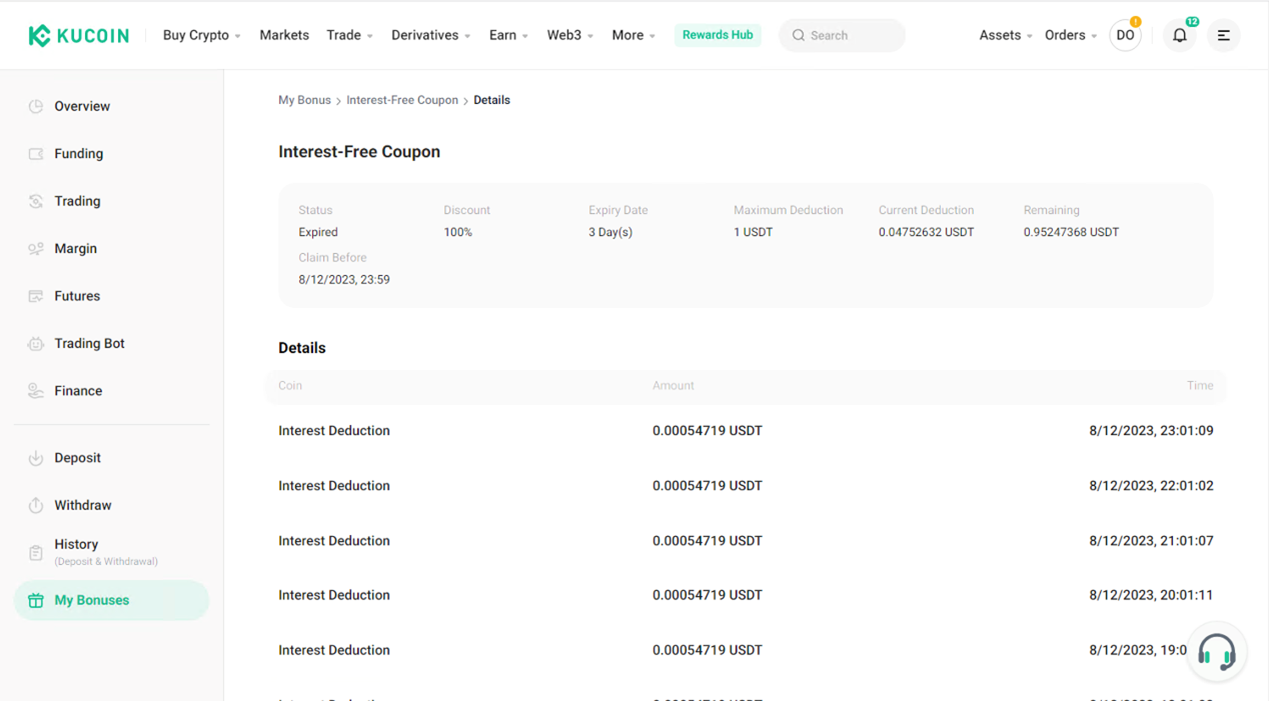This screenshot has height=701, width=1269.
Task: Select Funding in the sidebar
Action: click(x=111, y=154)
